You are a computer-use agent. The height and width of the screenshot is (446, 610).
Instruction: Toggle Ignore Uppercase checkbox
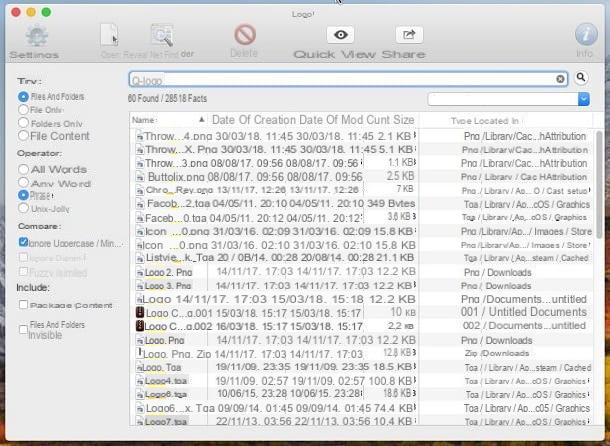click(x=23, y=242)
